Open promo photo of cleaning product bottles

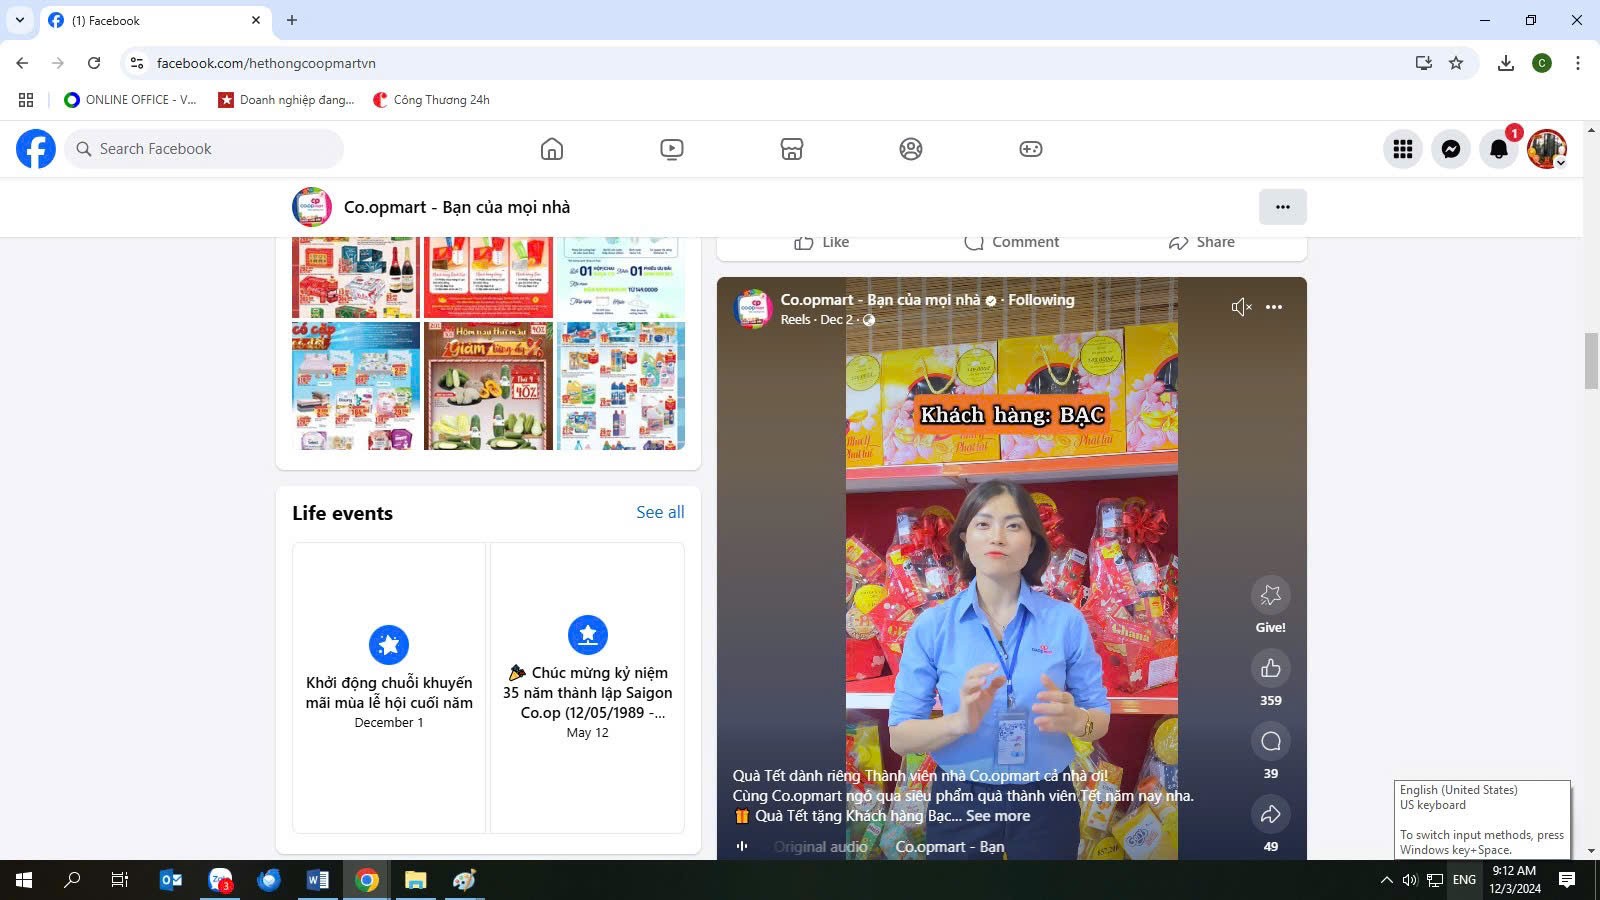tap(621, 386)
